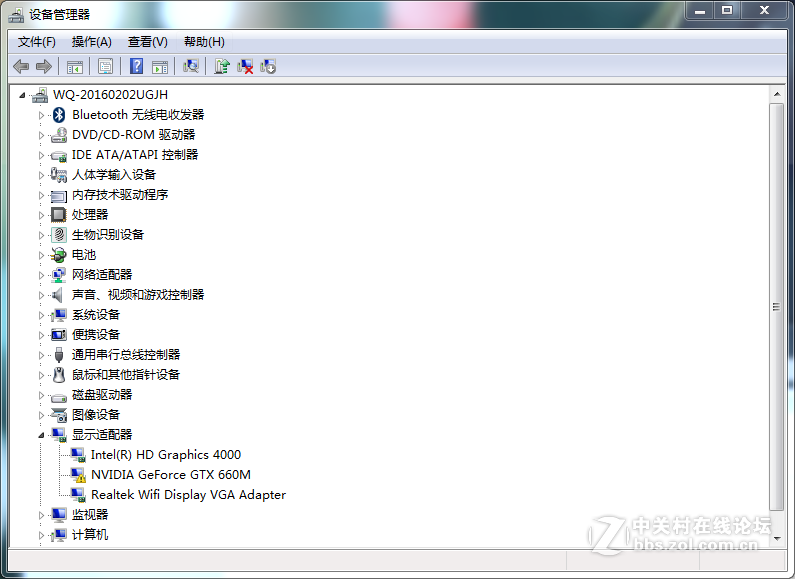This screenshot has height=579, width=795.
Task: Click the scrollbar down arrow
Action: click(776, 538)
